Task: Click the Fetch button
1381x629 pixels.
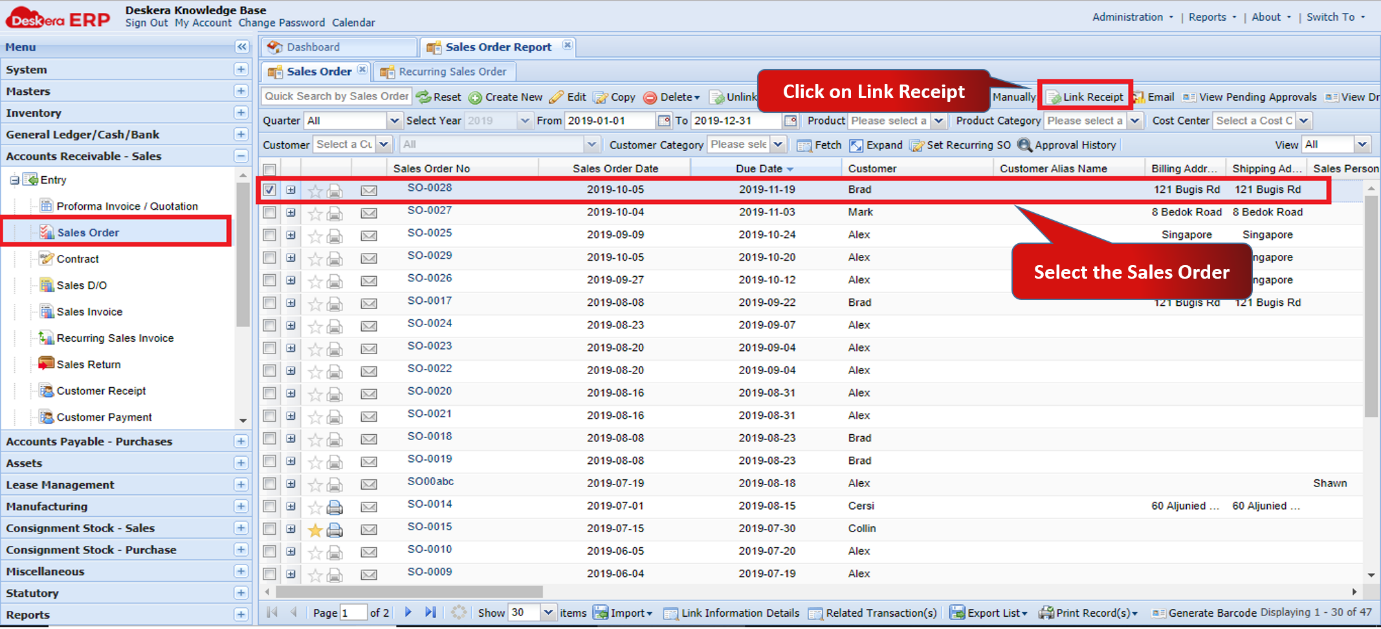Action: pyautogui.click(x=819, y=145)
